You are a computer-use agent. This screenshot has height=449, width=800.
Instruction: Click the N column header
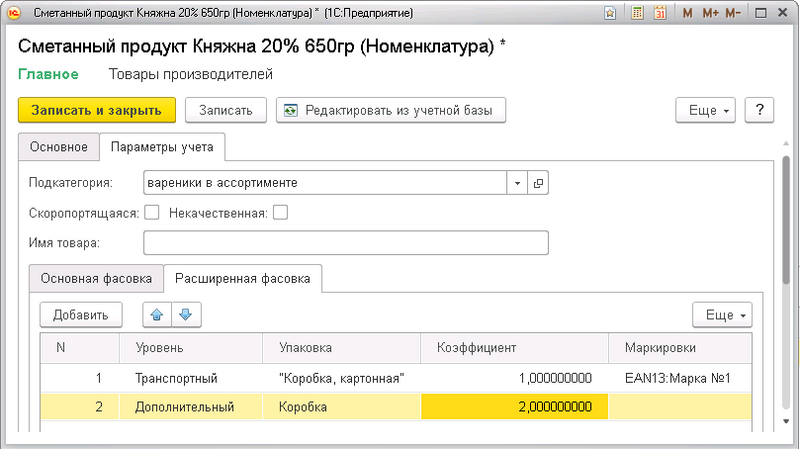pyautogui.click(x=80, y=348)
